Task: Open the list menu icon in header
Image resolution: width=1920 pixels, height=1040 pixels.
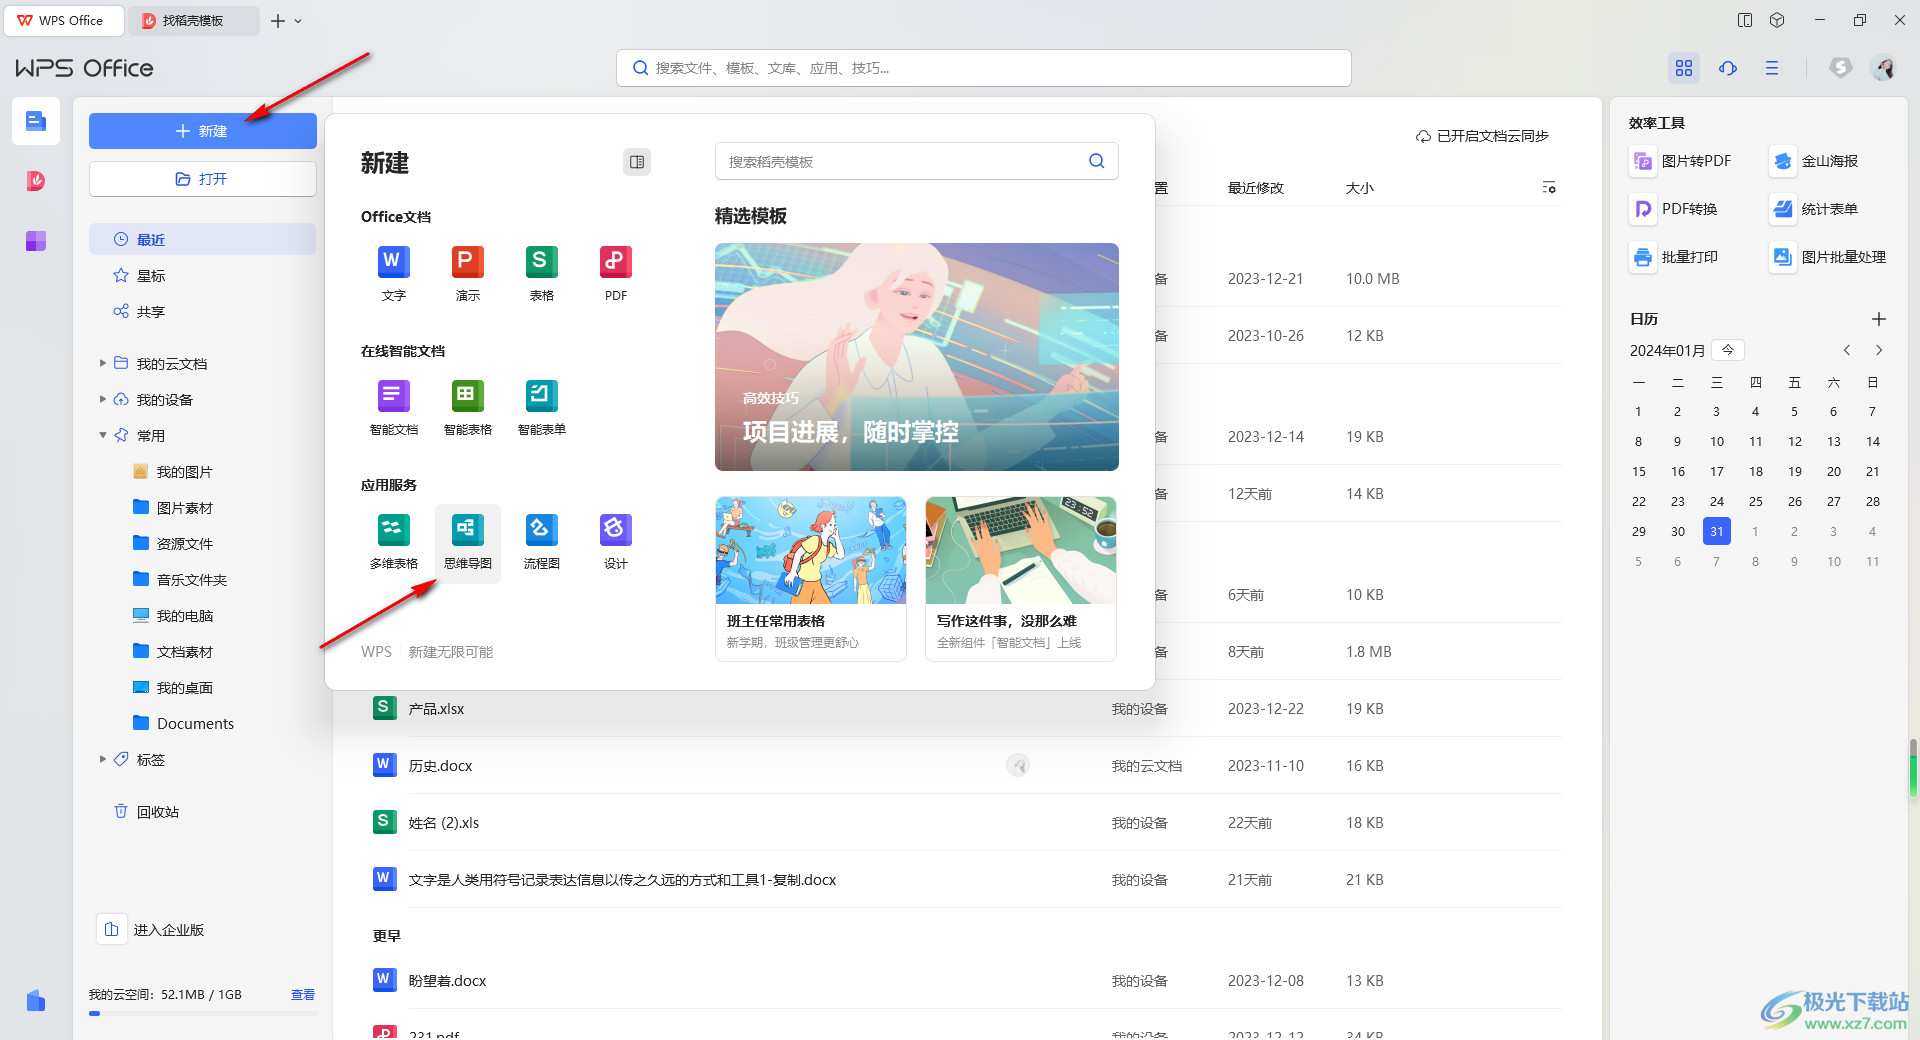Action: point(1772,68)
